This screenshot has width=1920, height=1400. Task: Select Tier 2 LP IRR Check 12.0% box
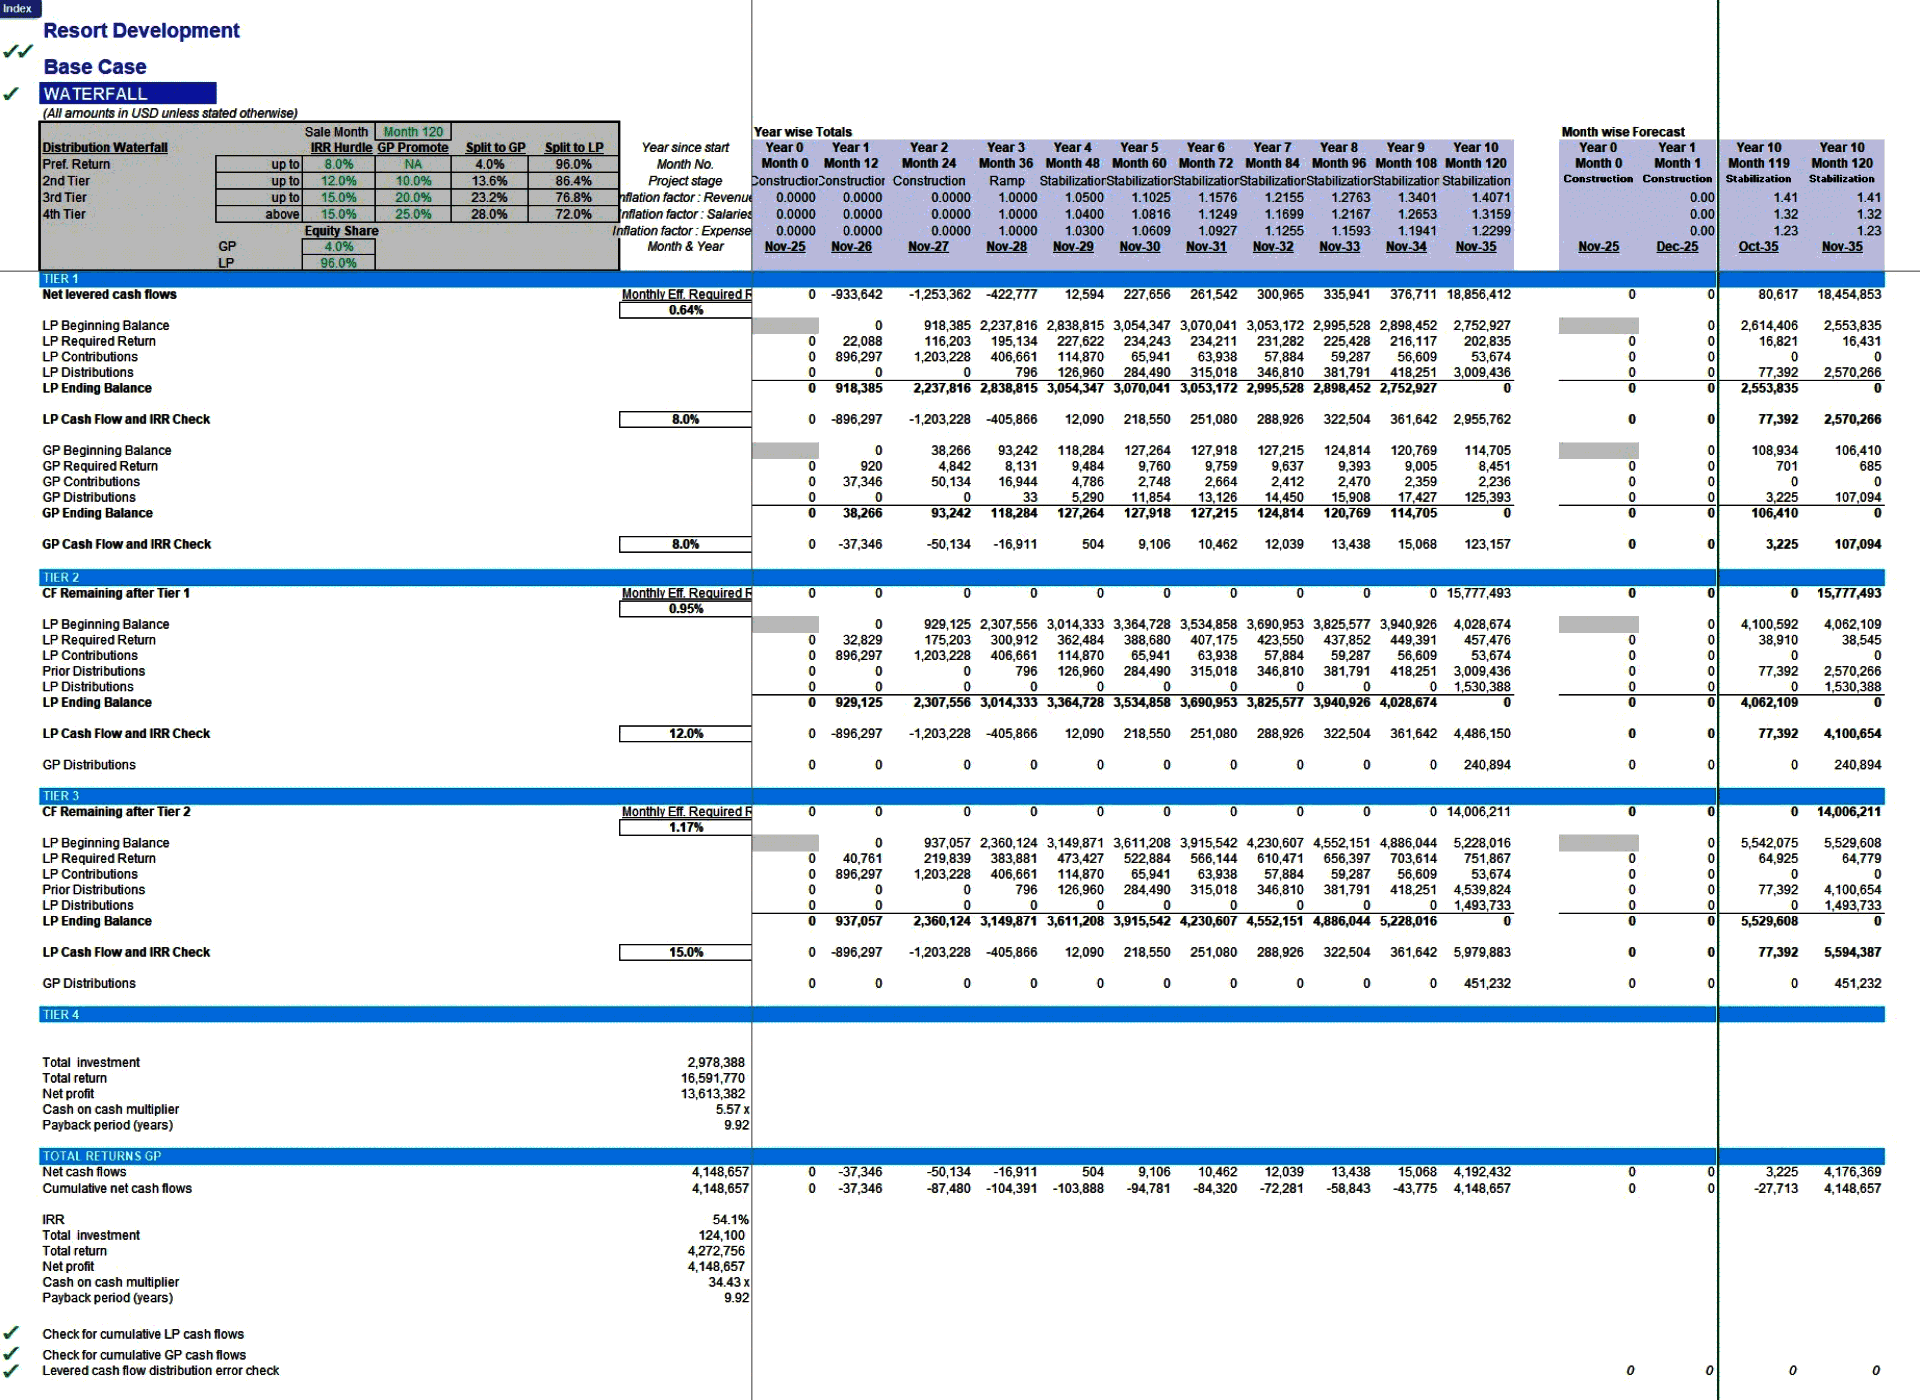coord(686,733)
